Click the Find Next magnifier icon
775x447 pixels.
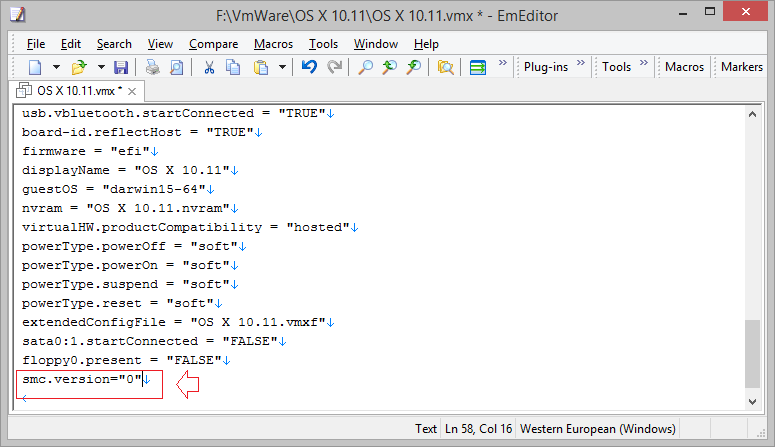tap(389, 67)
